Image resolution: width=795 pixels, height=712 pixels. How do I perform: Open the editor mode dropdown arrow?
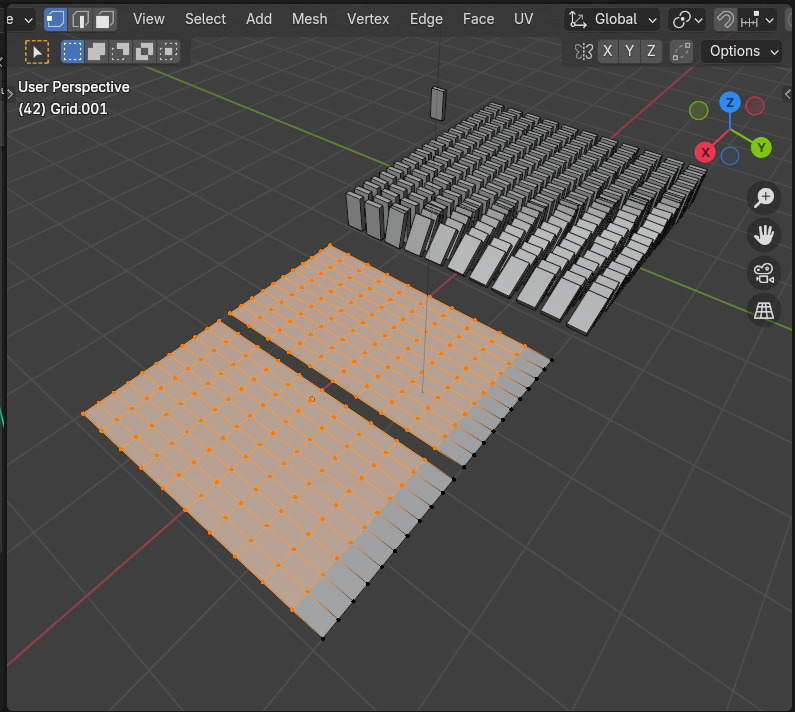[28, 20]
